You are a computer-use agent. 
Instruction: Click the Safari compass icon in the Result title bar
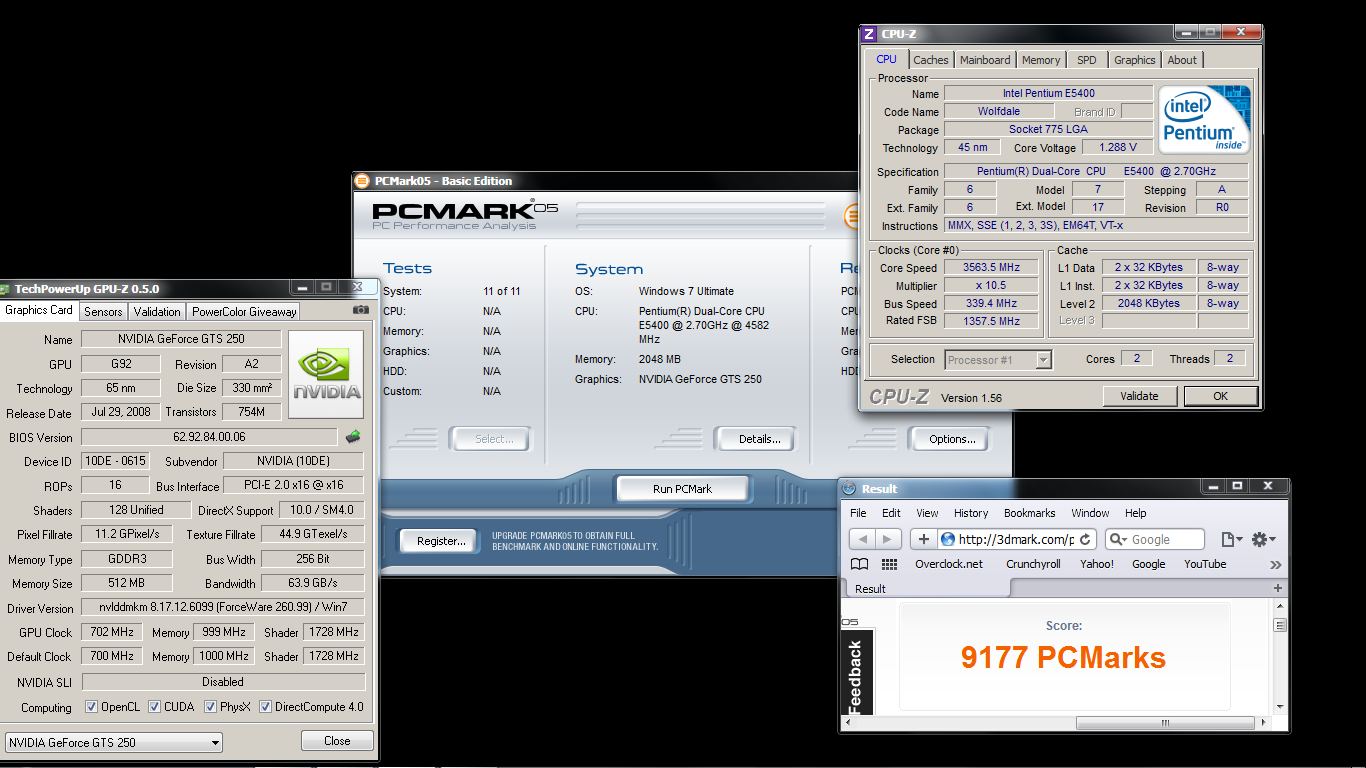click(x=850, y=488)
